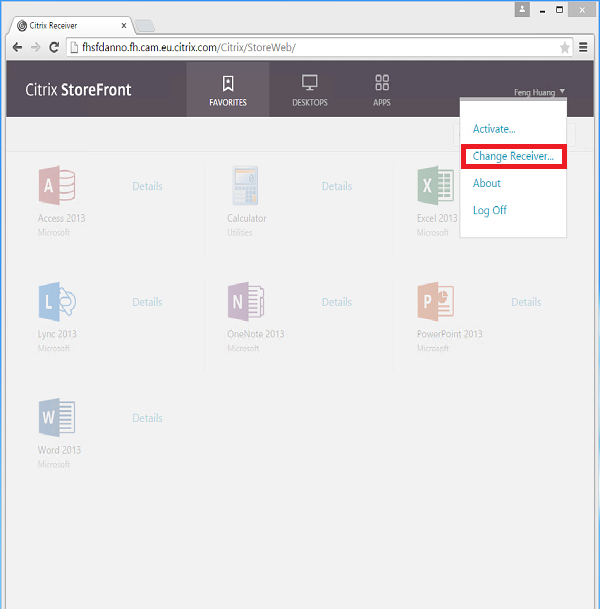View Details link for Access 2013

click(147, 186)
